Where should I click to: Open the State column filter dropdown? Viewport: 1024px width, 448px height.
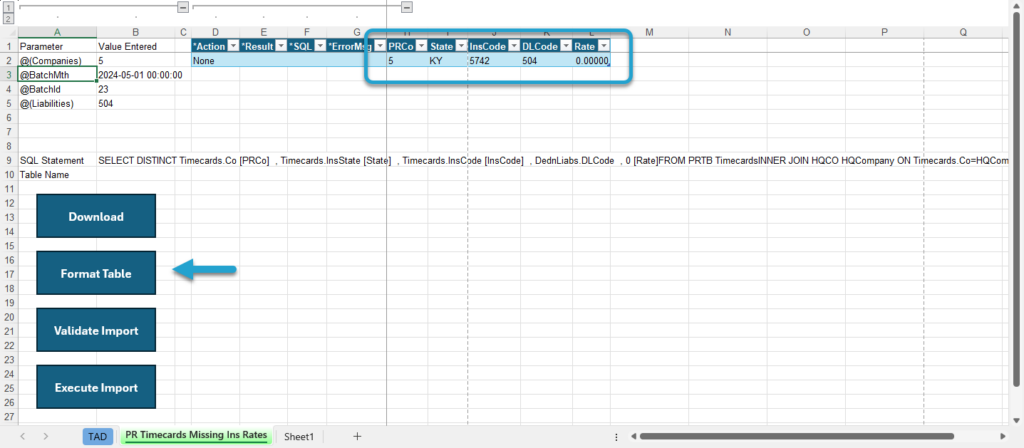462,46
